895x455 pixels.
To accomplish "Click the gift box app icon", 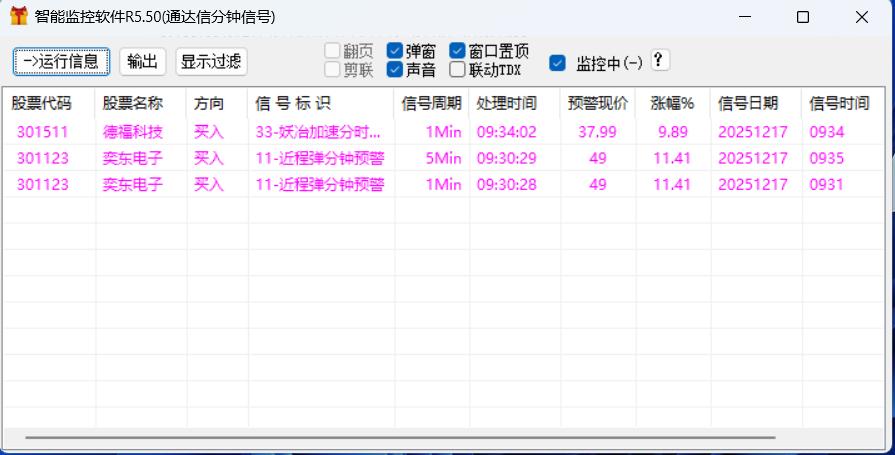I will tap(19, 17).
